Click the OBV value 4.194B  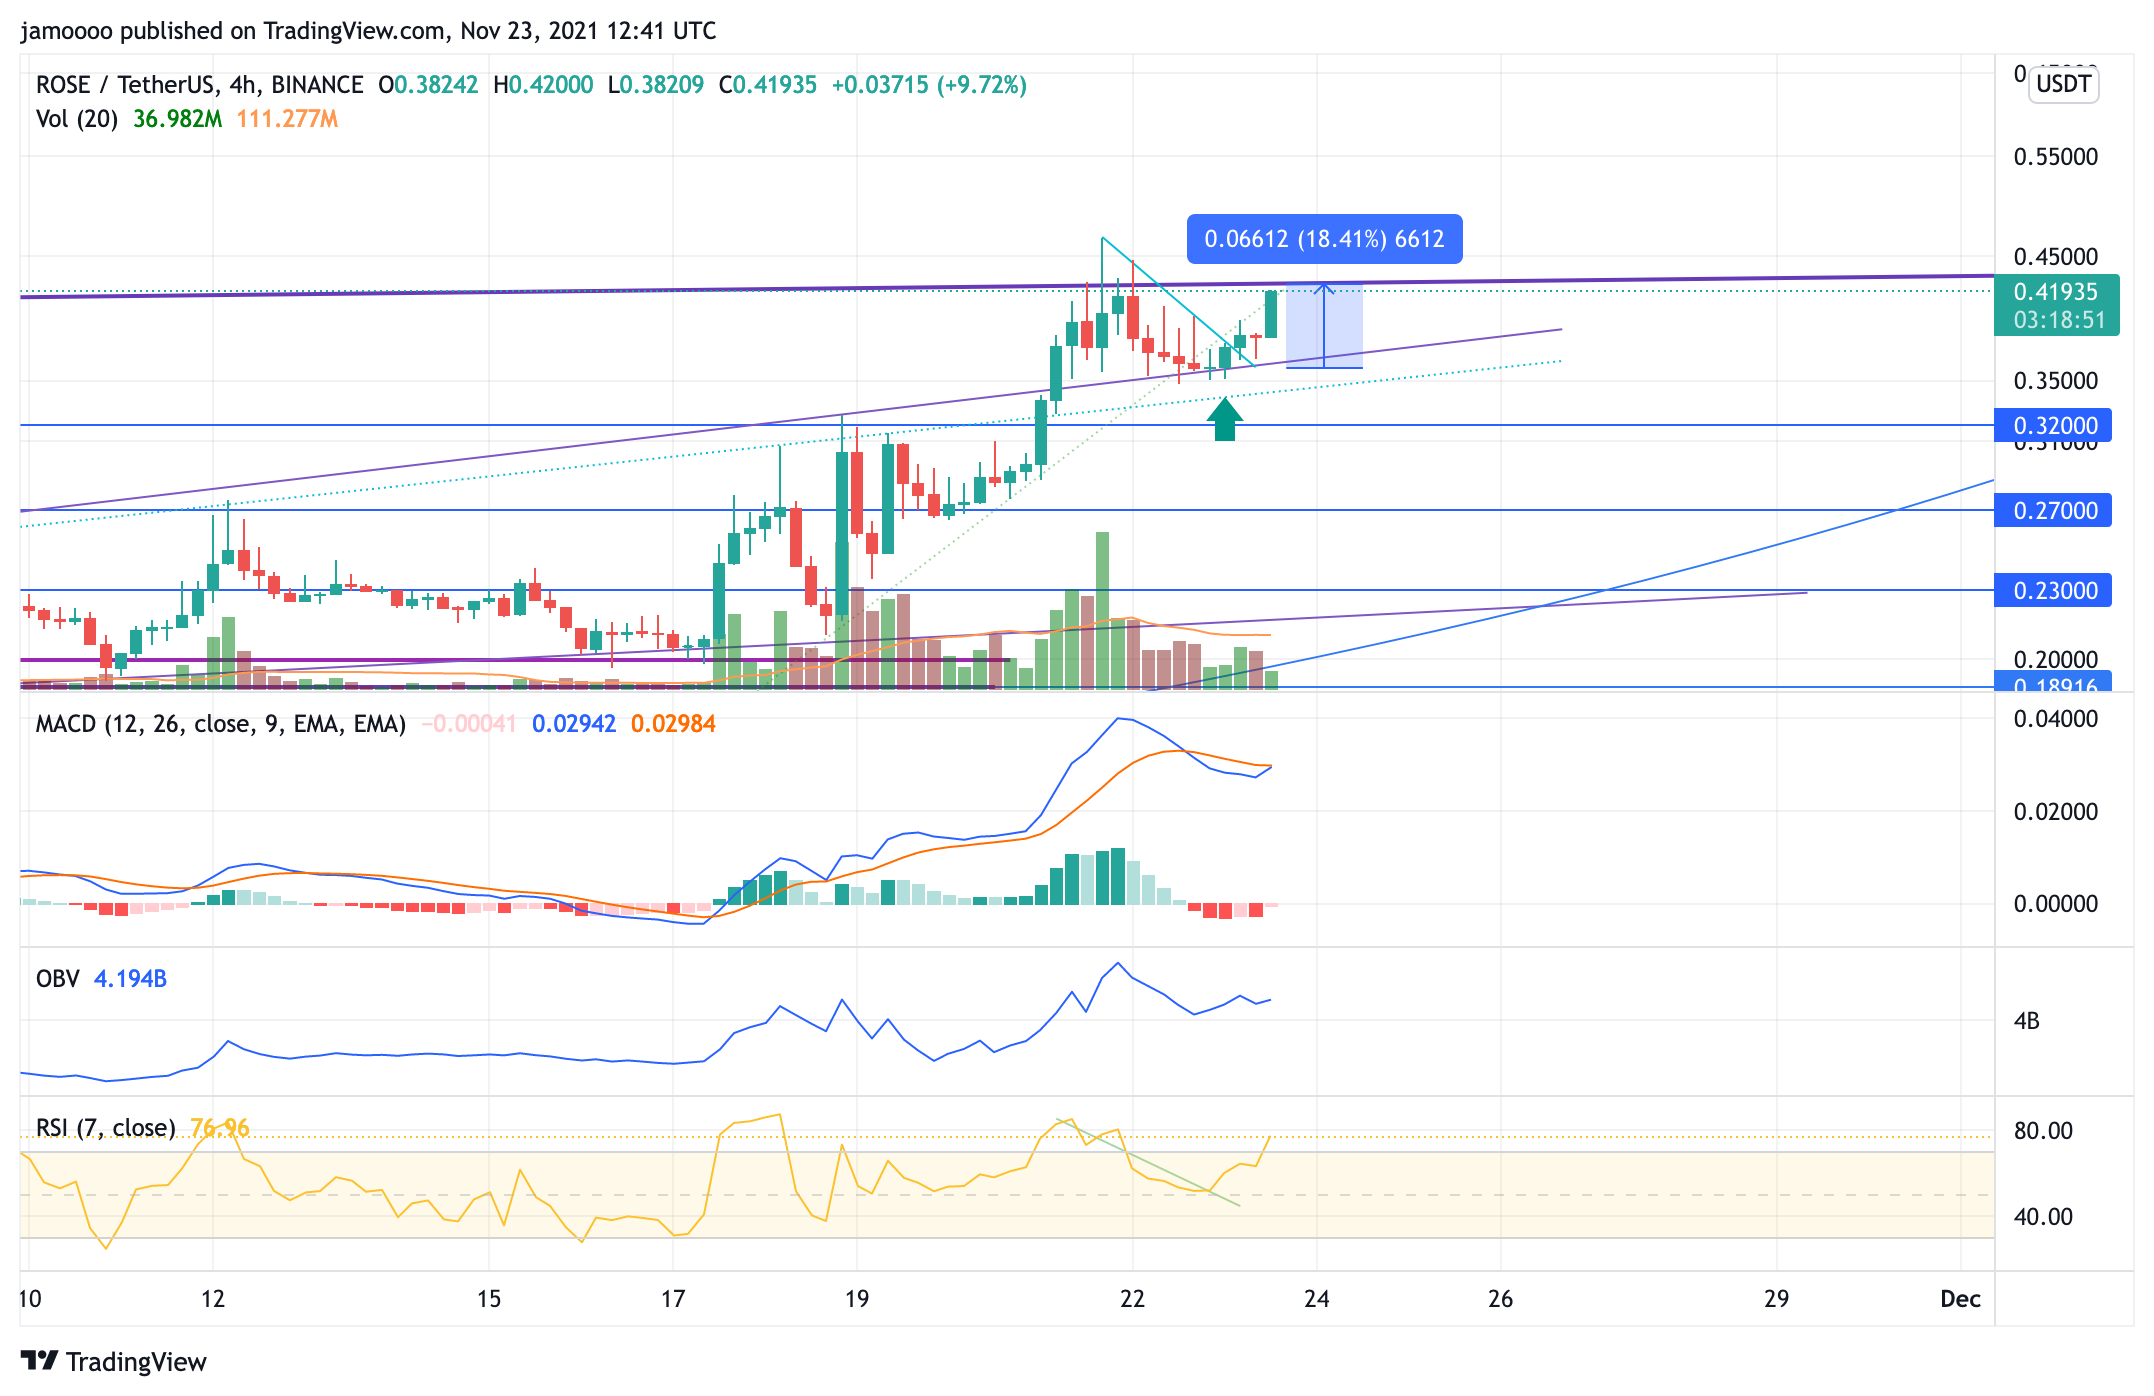[x=130, y=979]
